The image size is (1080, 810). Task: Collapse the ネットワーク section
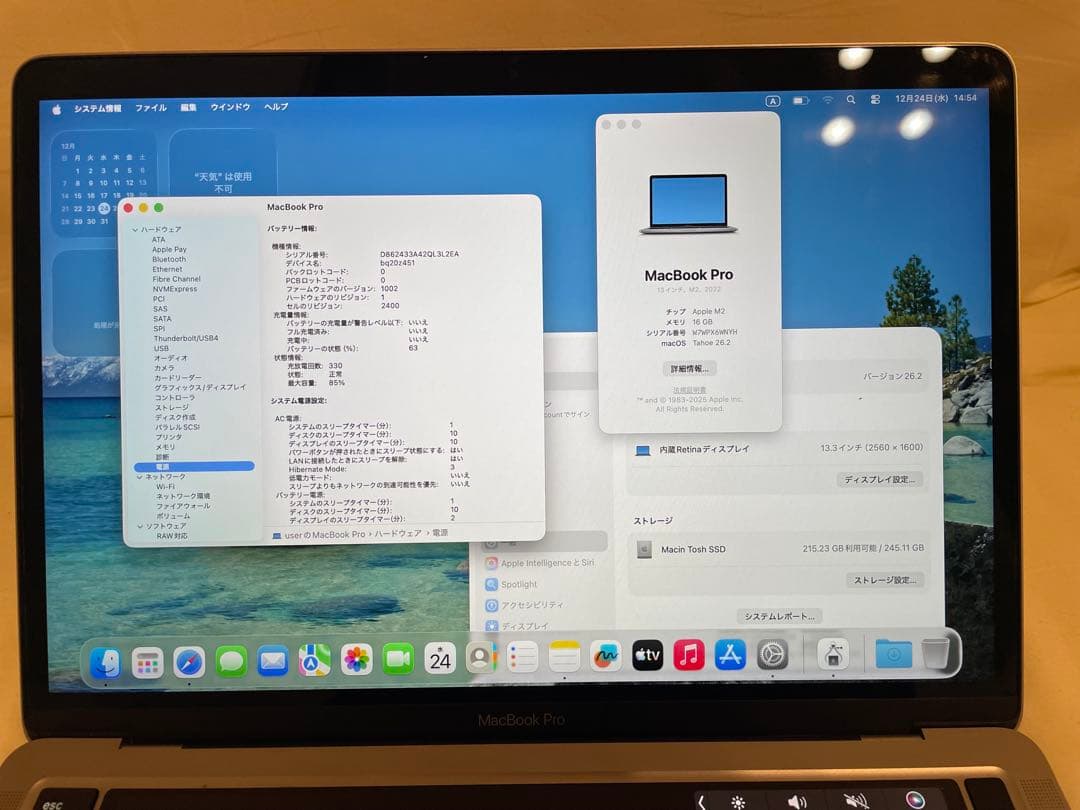[x=138, y=476]
